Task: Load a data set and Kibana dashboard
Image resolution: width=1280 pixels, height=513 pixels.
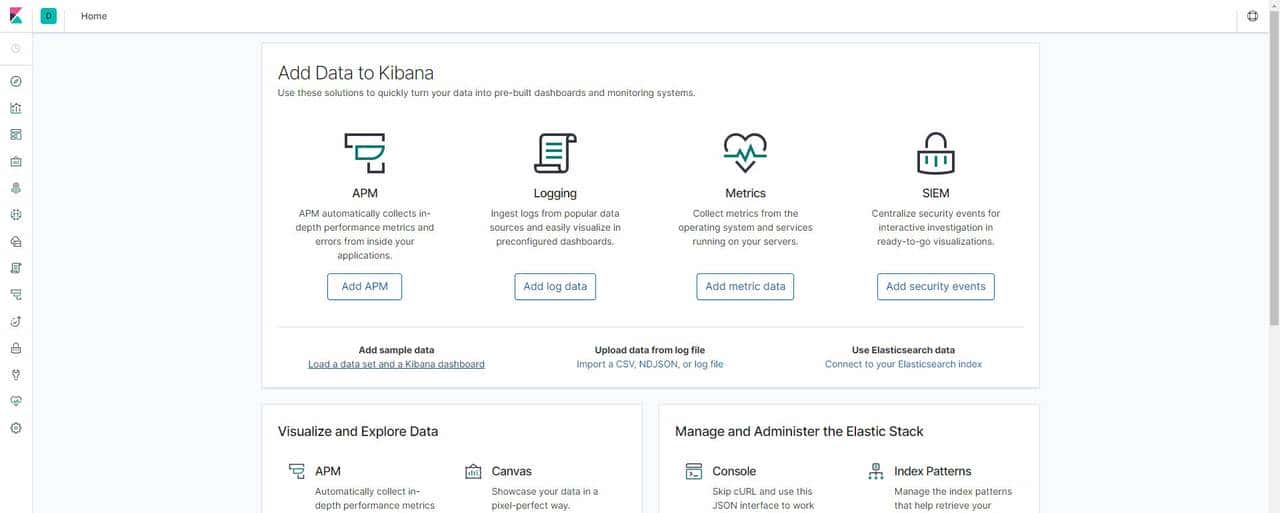Action: [396, 364]
